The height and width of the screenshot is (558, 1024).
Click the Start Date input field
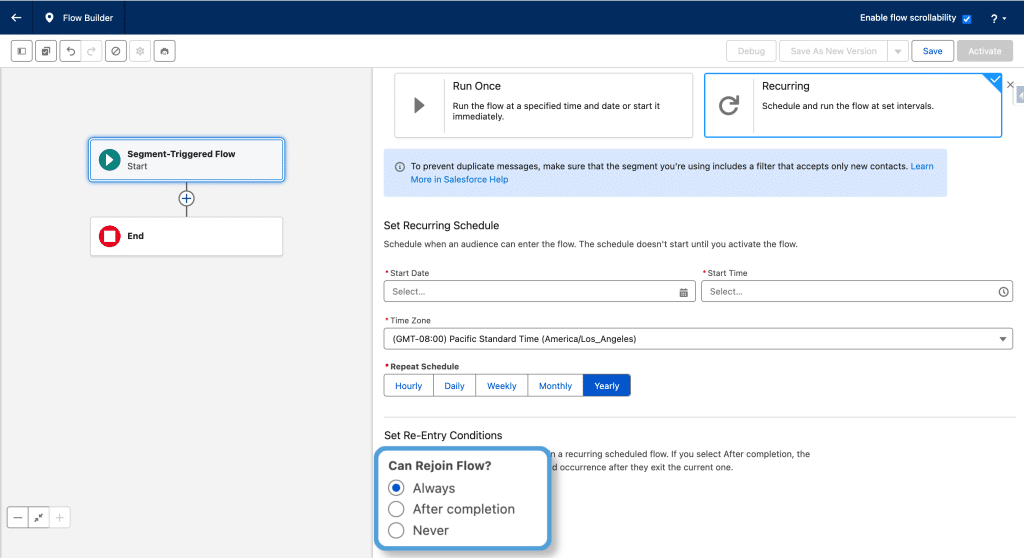click(532, 292)
